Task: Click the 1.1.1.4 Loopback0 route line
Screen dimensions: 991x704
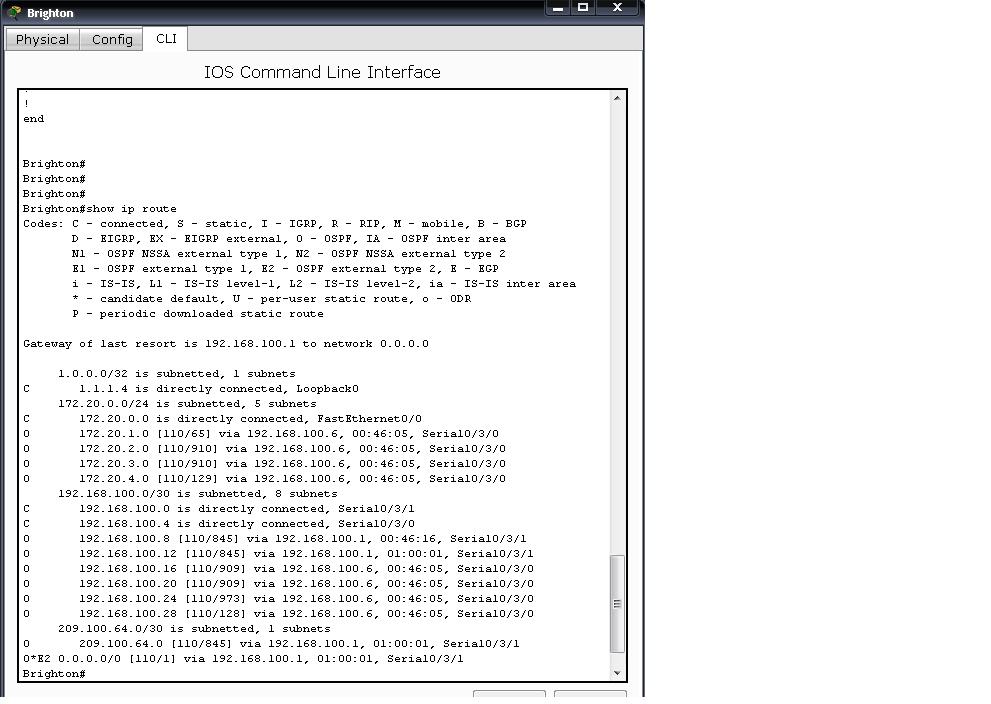Action: 191,389
